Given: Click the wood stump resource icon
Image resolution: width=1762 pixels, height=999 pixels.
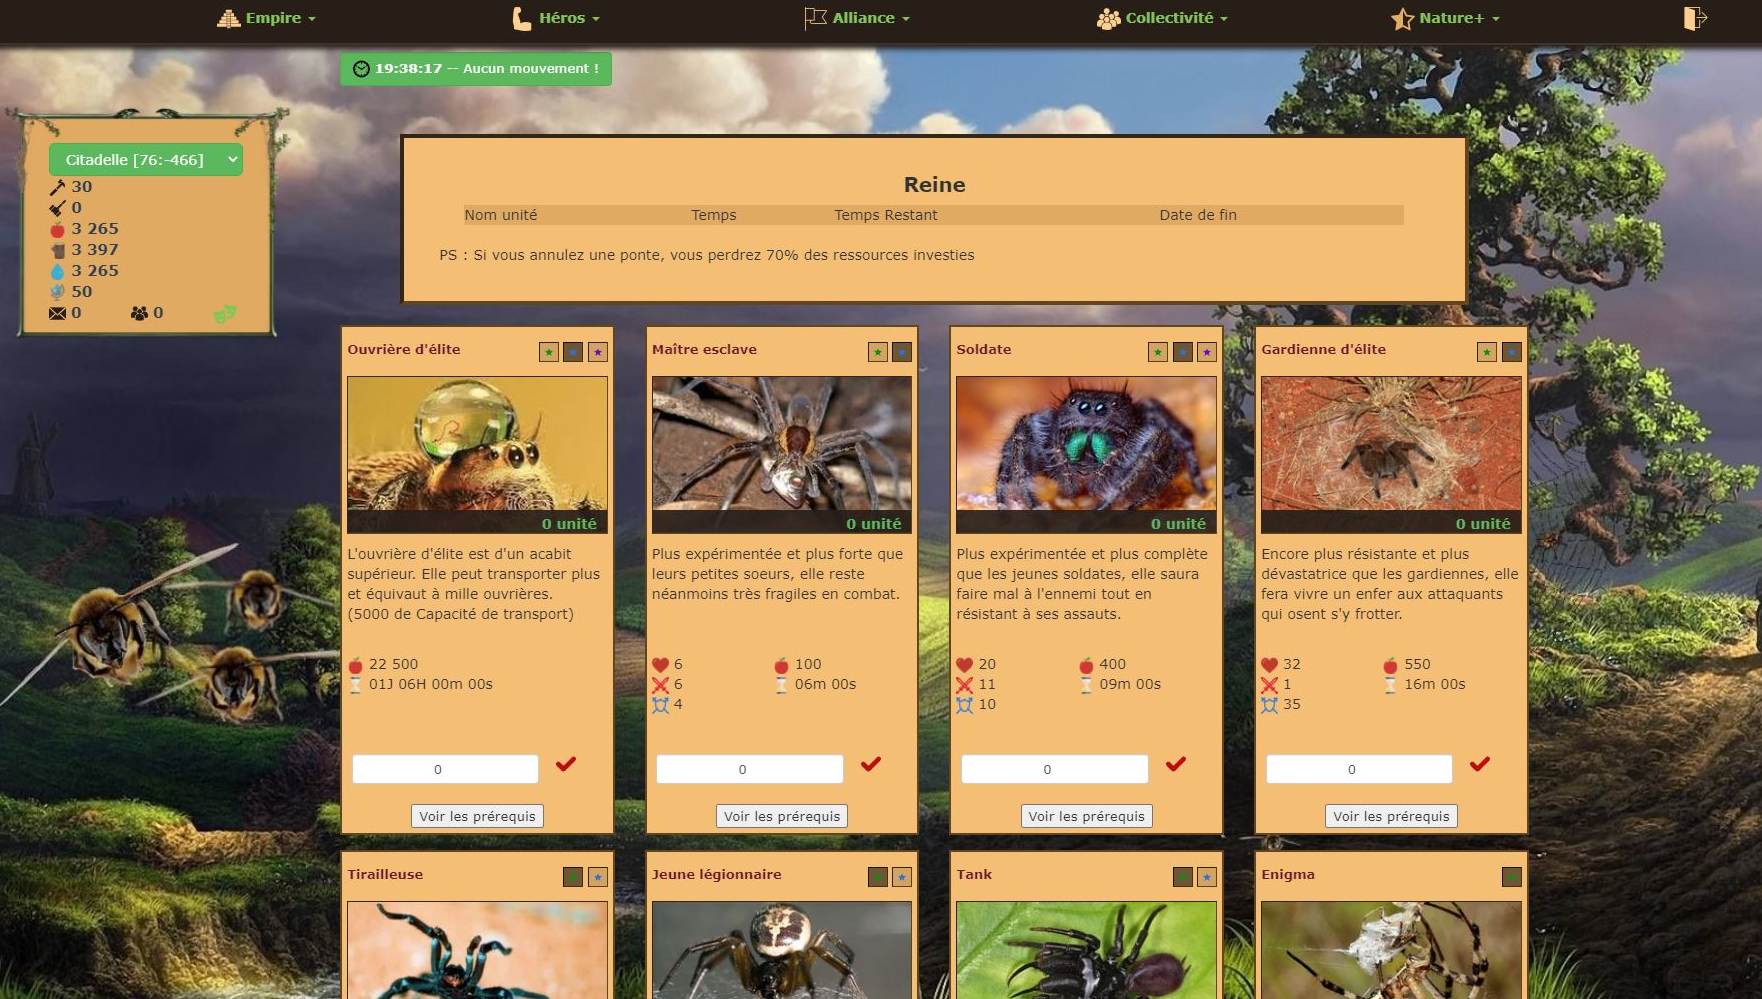Looking at the screenshot, I should pyautogui.click(x=57, y=250).
